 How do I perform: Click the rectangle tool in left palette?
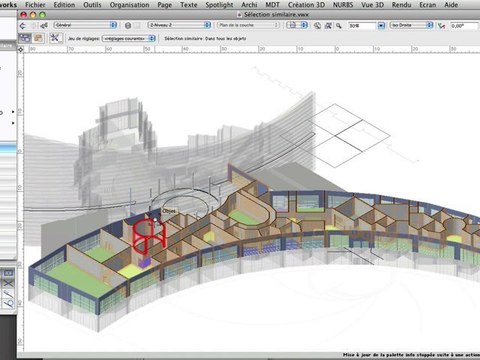8,273
